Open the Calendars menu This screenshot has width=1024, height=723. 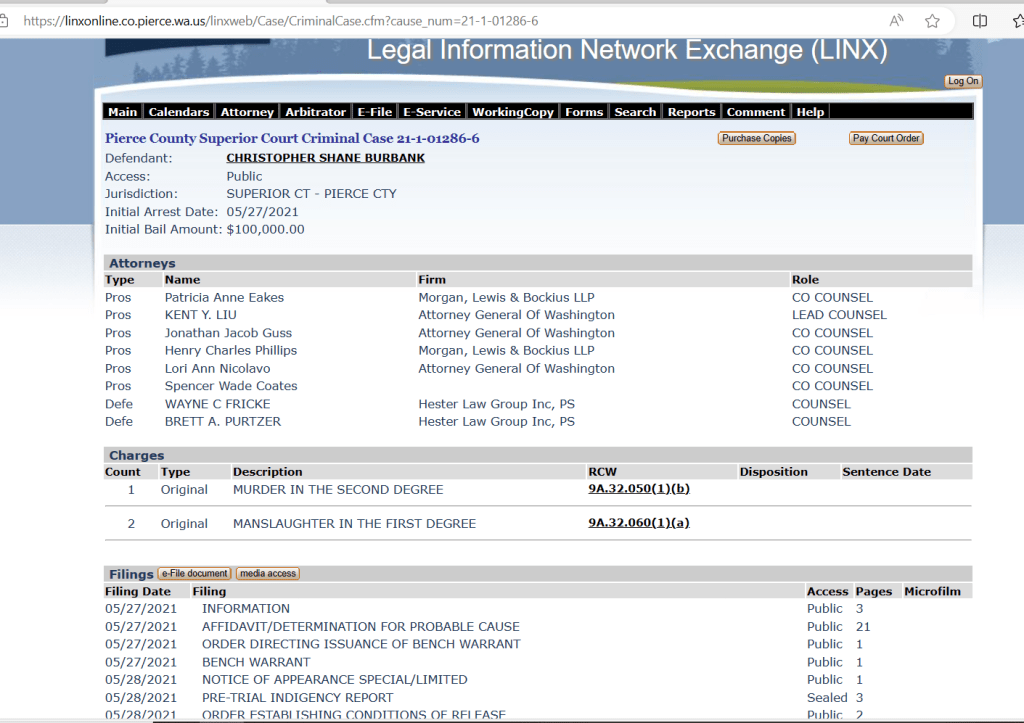click(179, 112)
